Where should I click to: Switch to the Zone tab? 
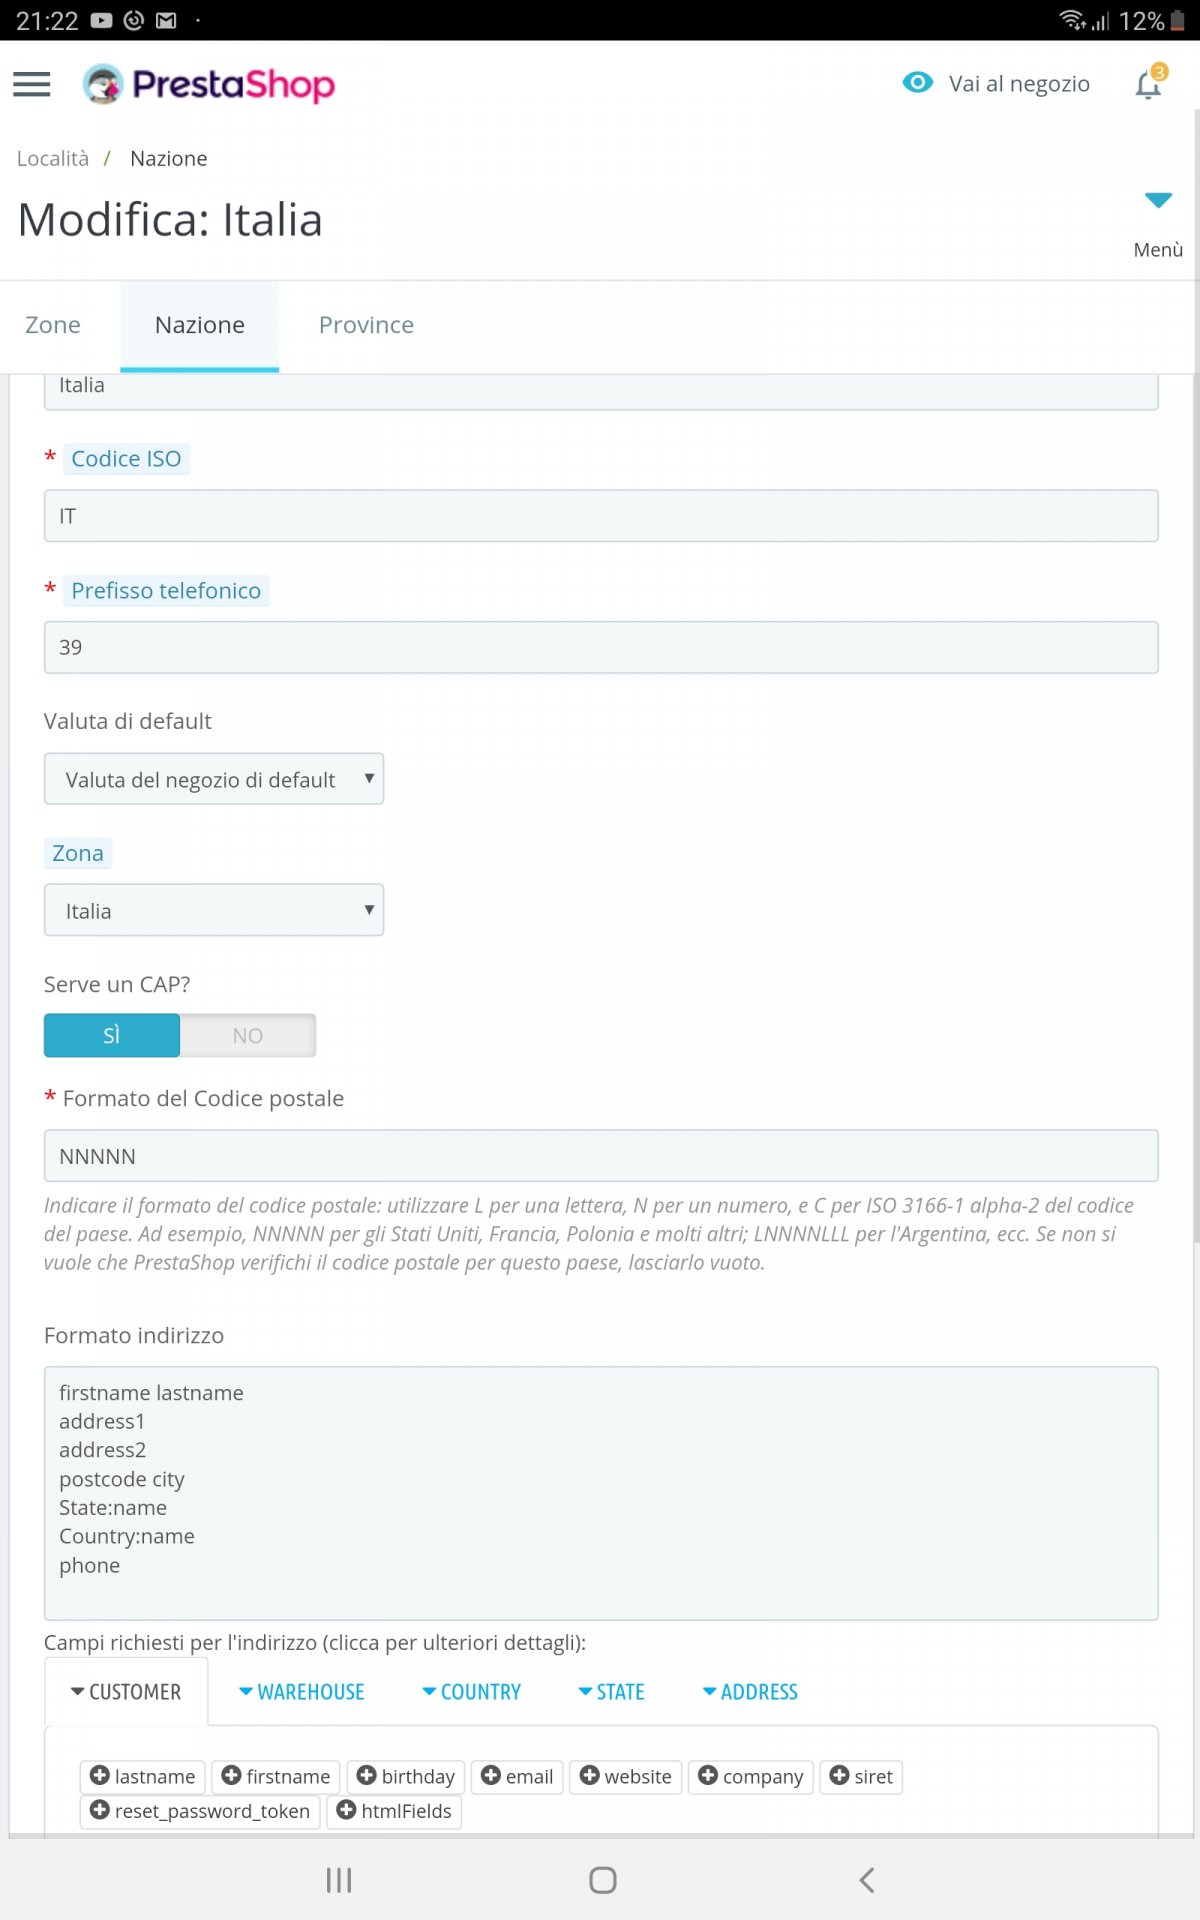(x=53, y=325)
